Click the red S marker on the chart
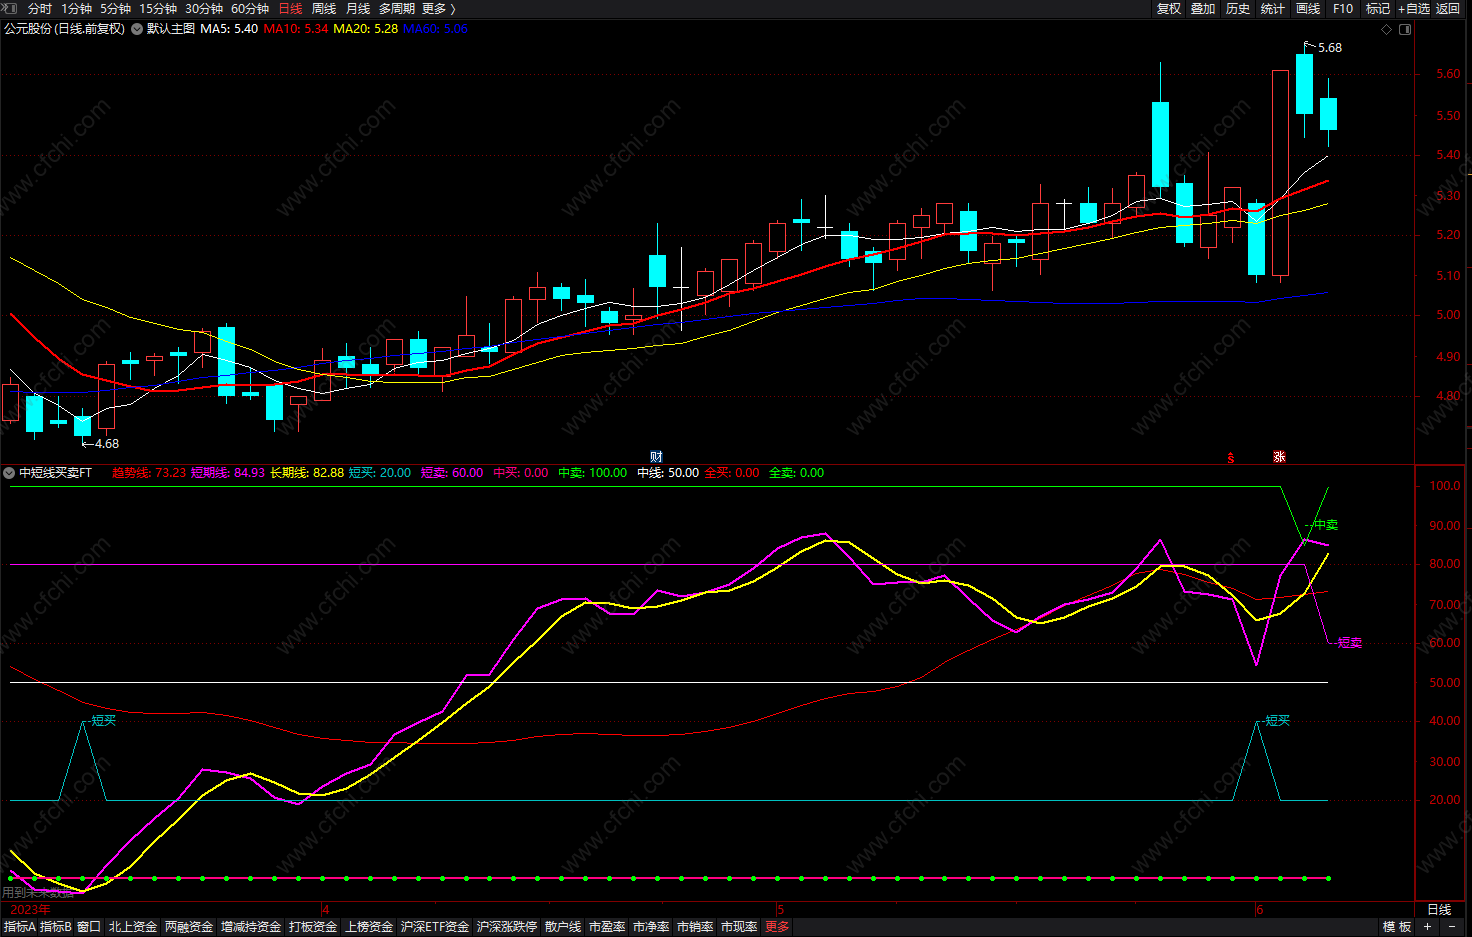Image resolution: width=1472 pixels, height=937 pixels. coord(1231,458)
